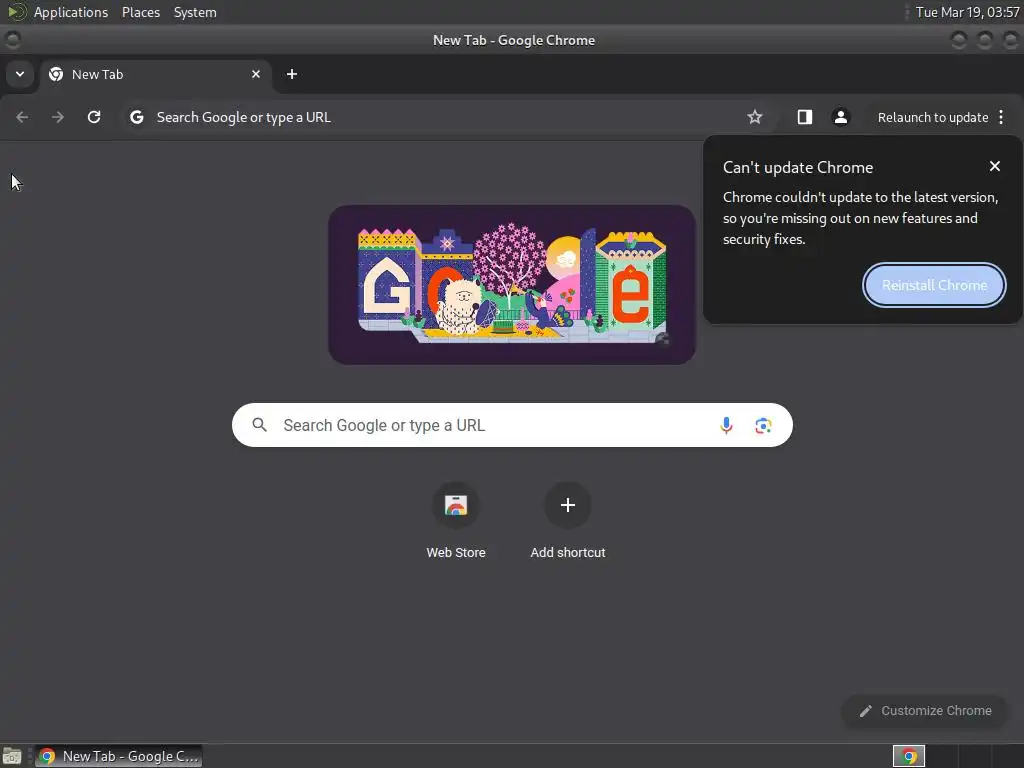Click the forward navigation arrow
The image size is (1024, 768).
(x=58, y=117)
